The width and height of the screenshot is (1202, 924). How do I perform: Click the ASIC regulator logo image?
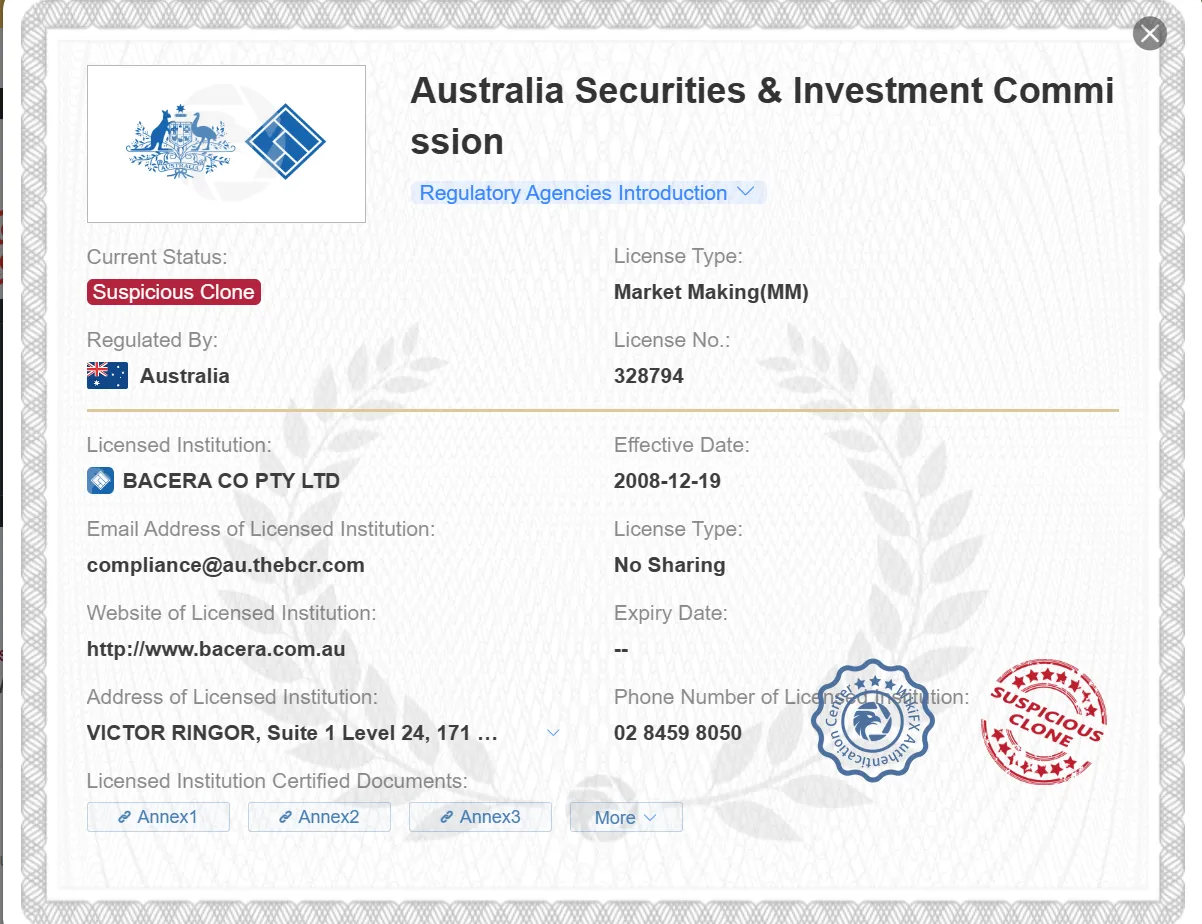pyautogui.click(x=226, y=144)
